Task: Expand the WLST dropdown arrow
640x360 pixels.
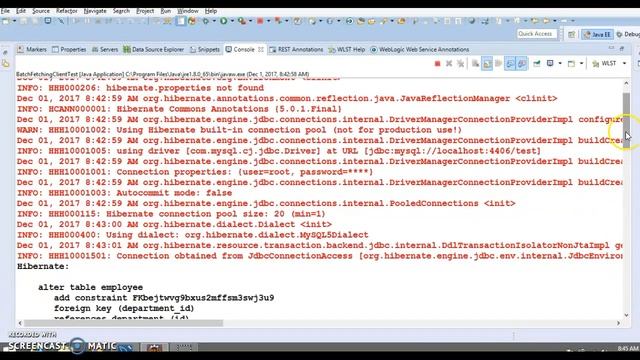Action: 624,64
